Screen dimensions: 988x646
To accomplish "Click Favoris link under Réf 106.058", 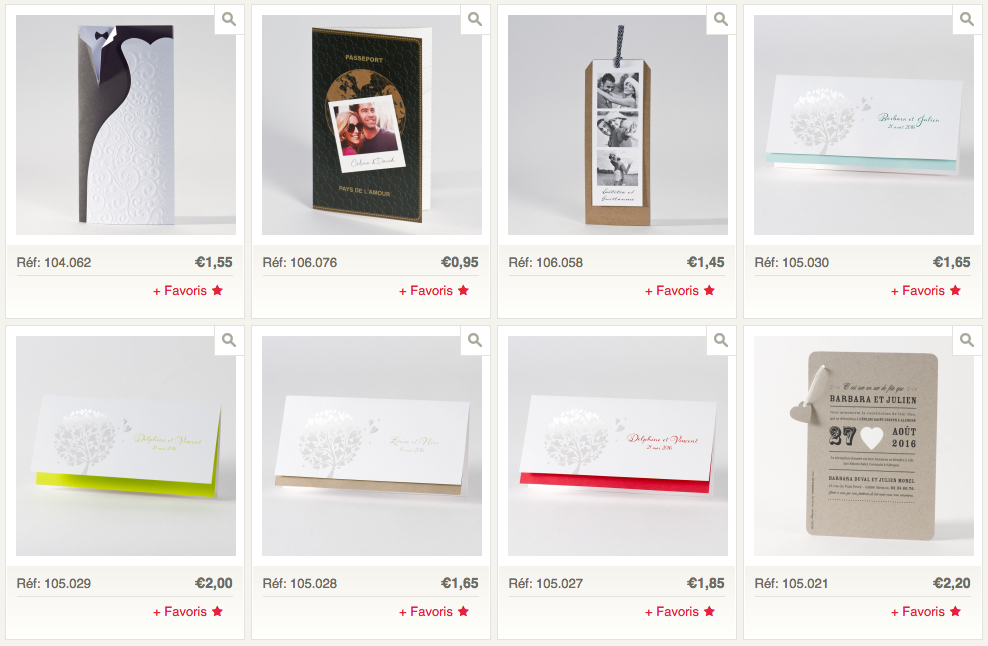I will point(680,291).
